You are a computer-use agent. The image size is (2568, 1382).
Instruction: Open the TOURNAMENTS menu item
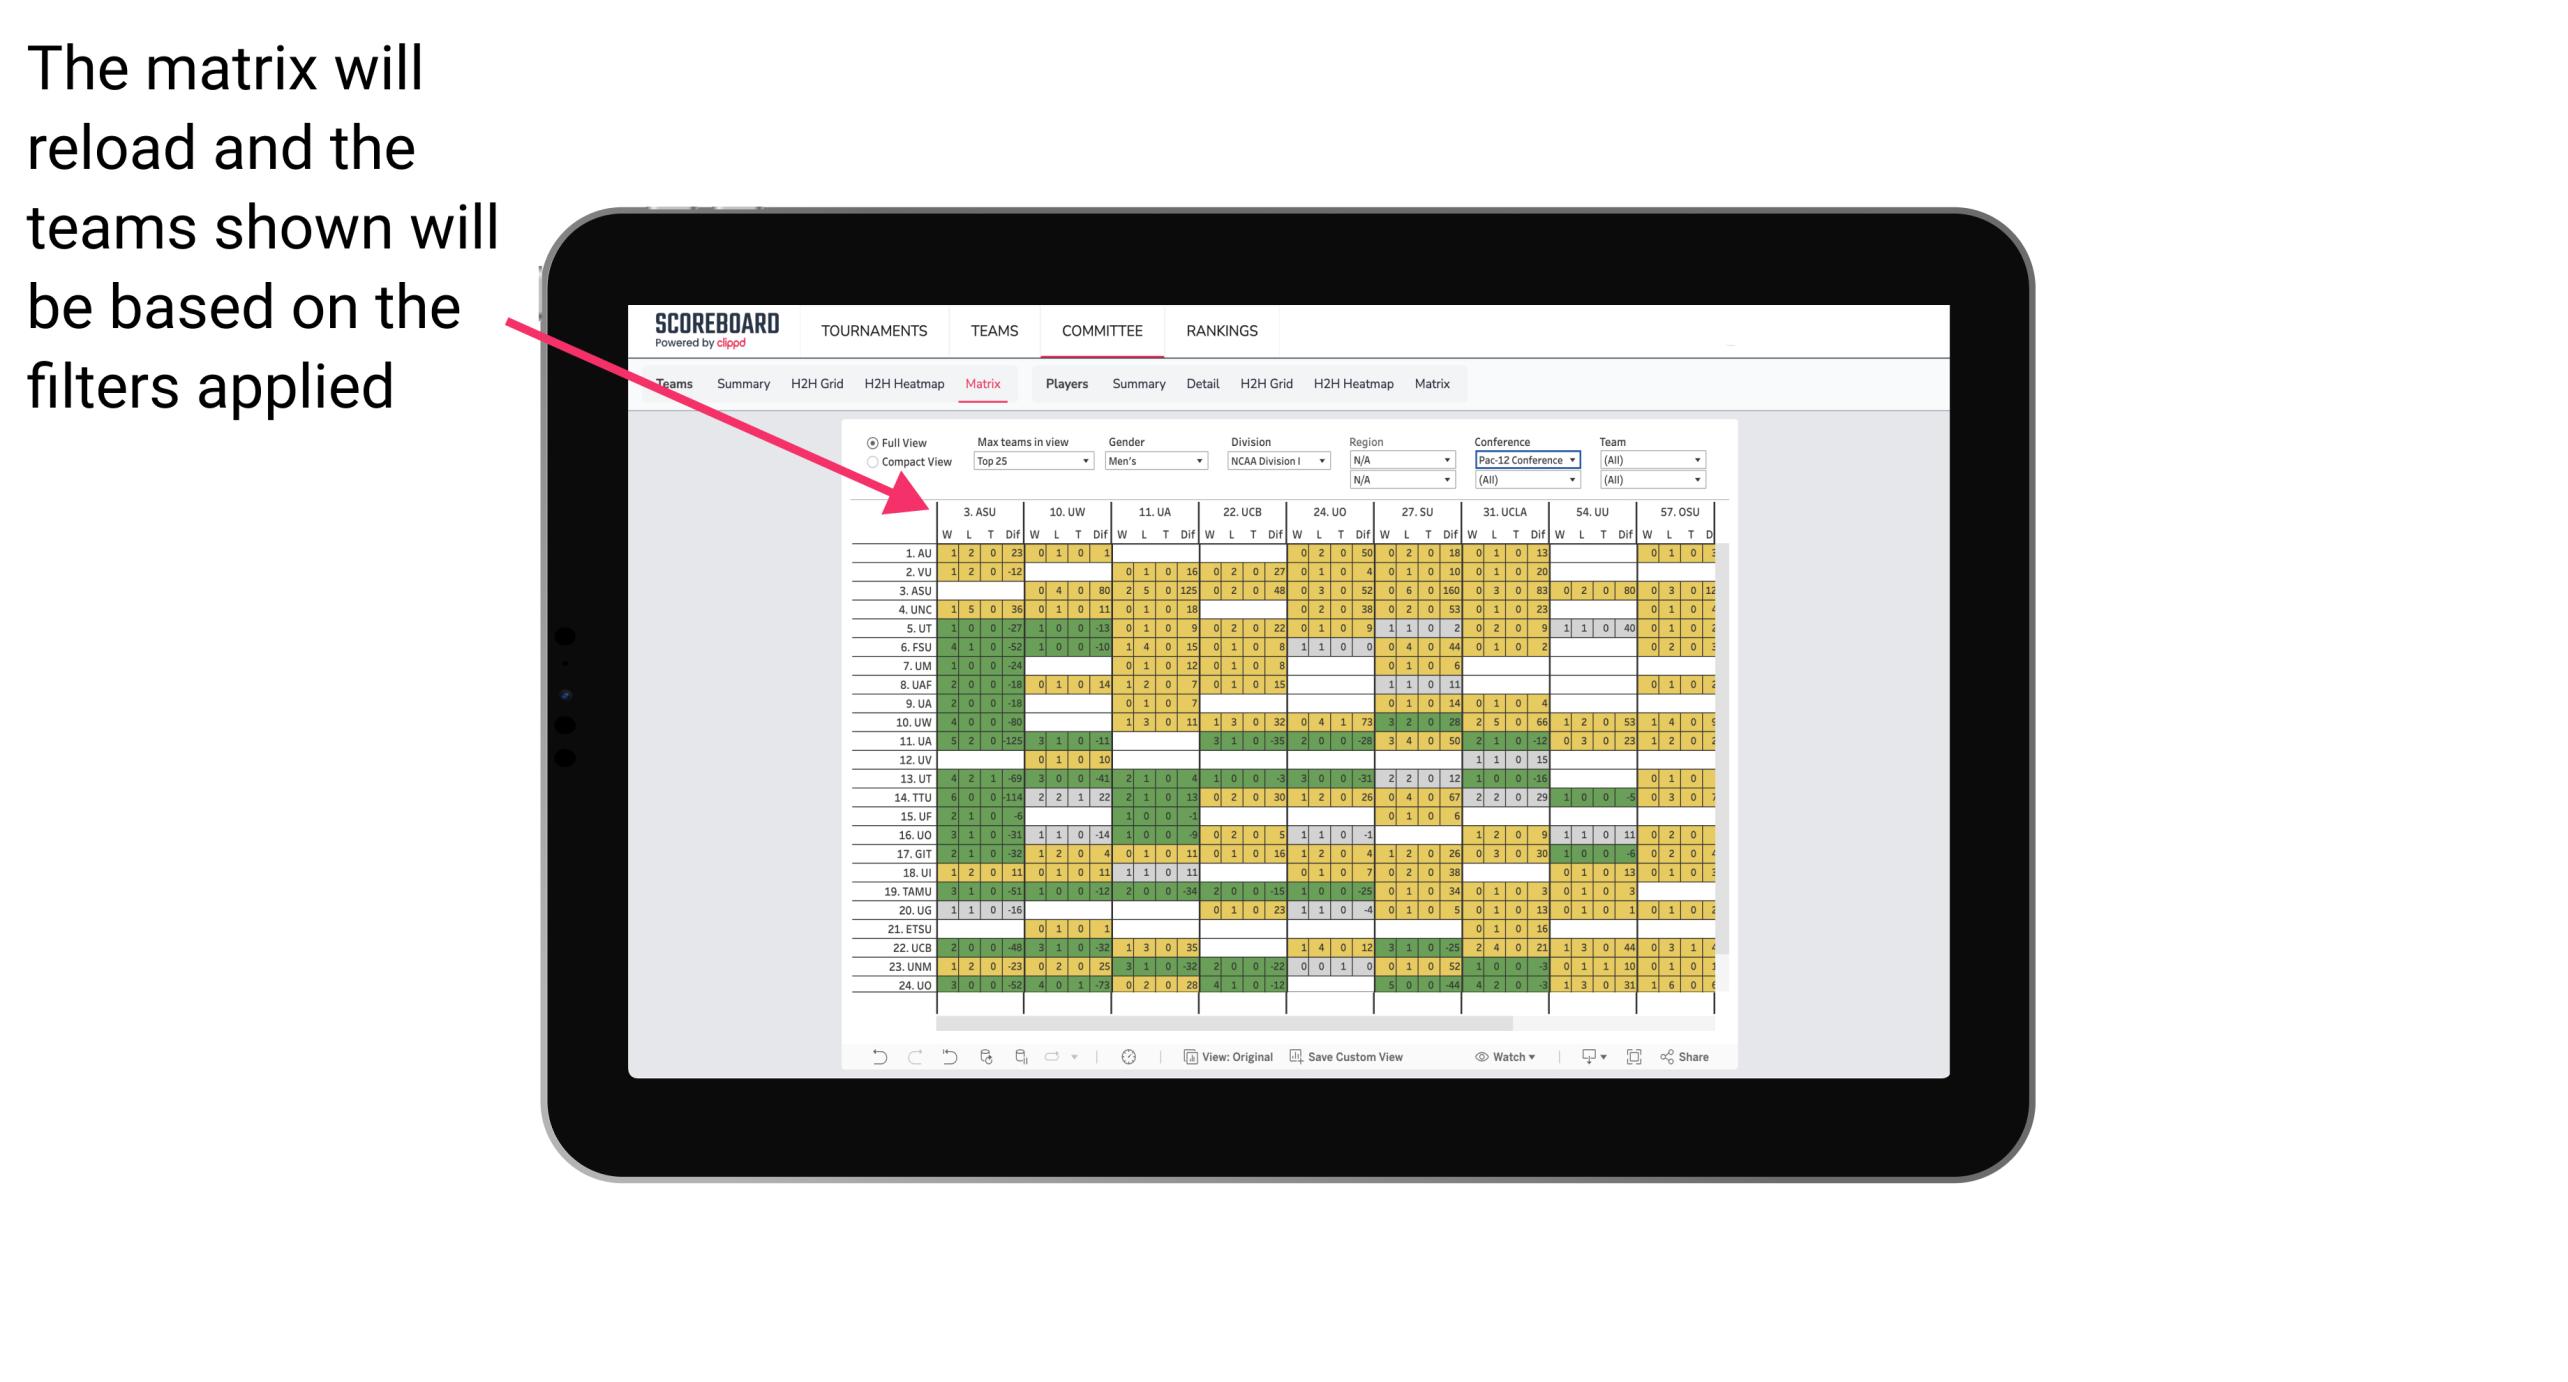click(x=875, y=330)
